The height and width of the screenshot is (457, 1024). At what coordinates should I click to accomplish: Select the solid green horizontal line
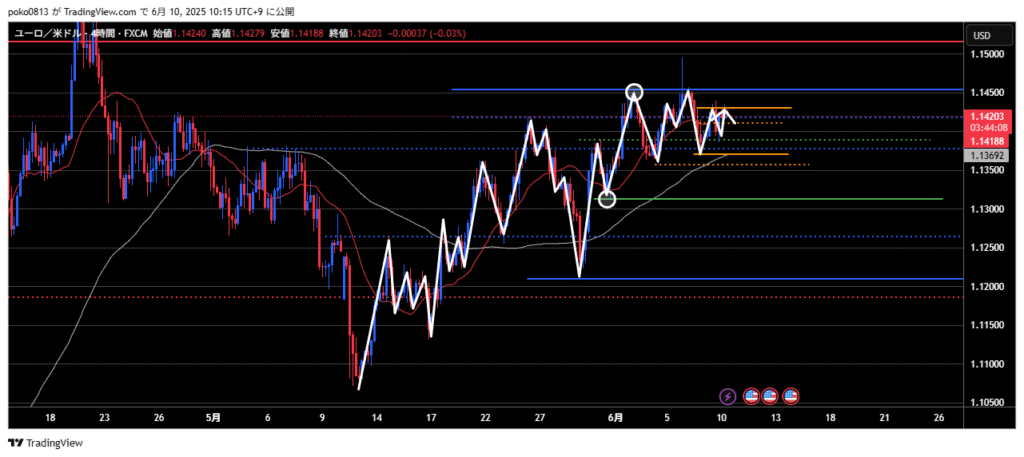800,199
